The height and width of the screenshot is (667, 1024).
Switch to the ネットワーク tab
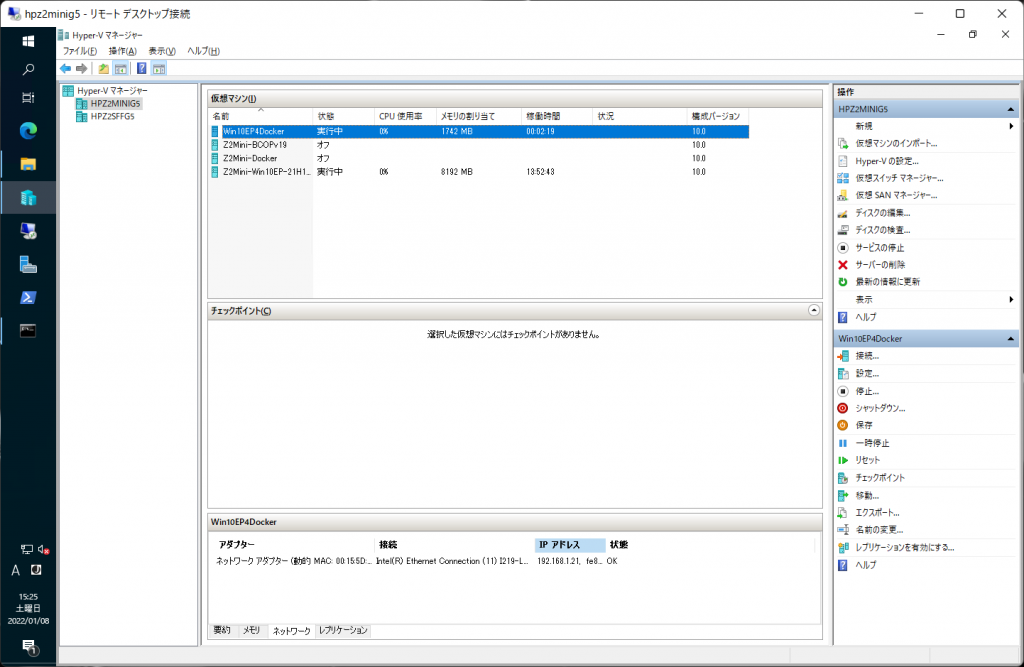pos(291,630)
